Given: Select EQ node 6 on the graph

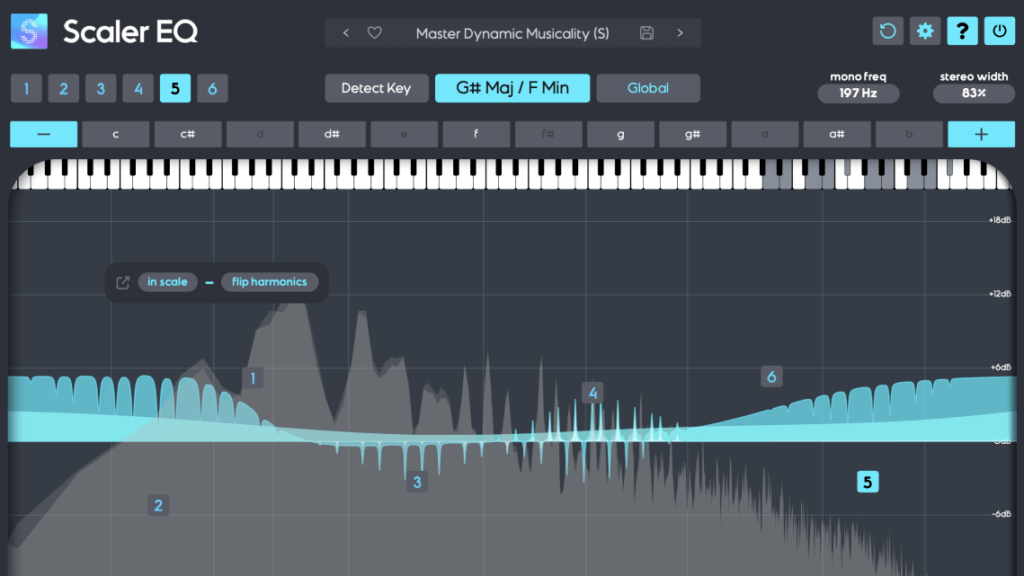Looking at the screenshot, I should 772,377.
